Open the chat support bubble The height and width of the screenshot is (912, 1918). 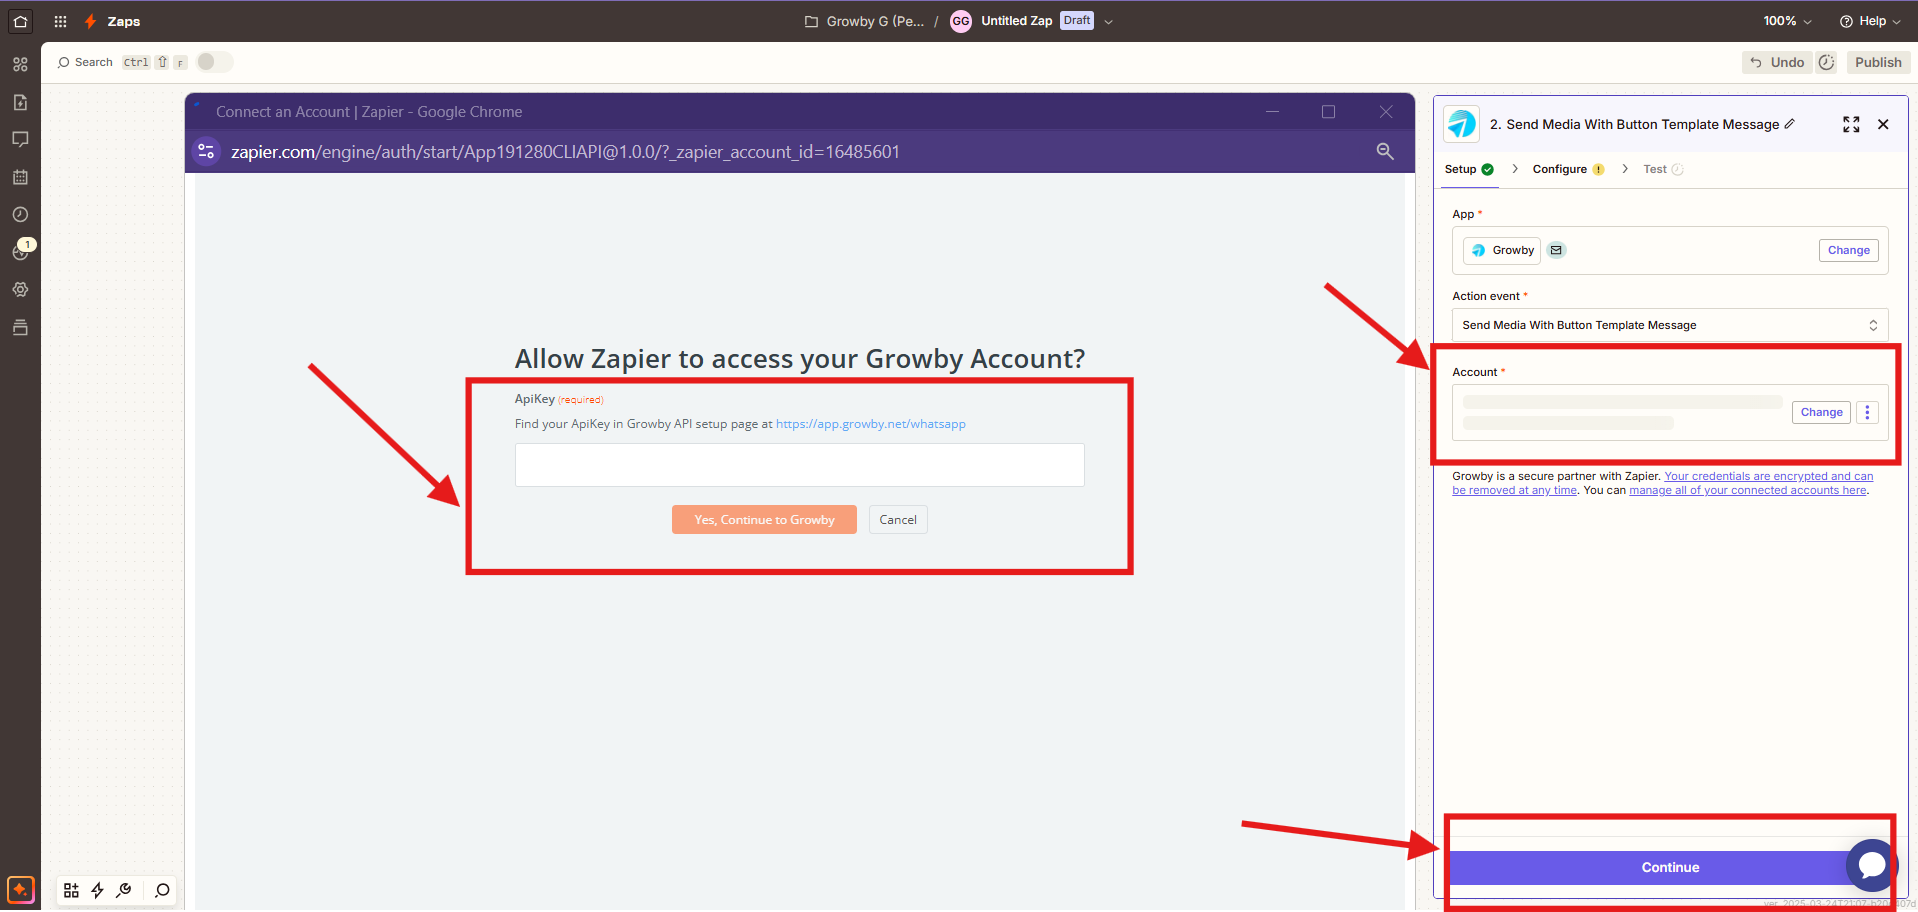pyautogui.click(x=1871, y=865)
